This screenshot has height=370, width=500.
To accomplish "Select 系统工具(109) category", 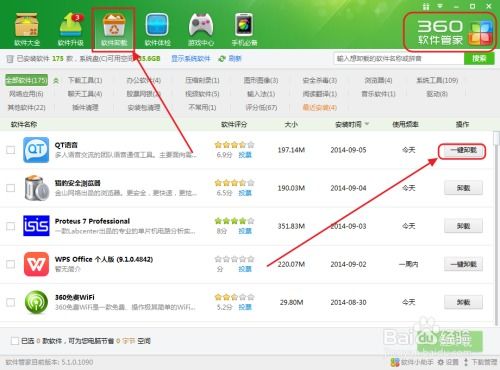I will [437, 80].
